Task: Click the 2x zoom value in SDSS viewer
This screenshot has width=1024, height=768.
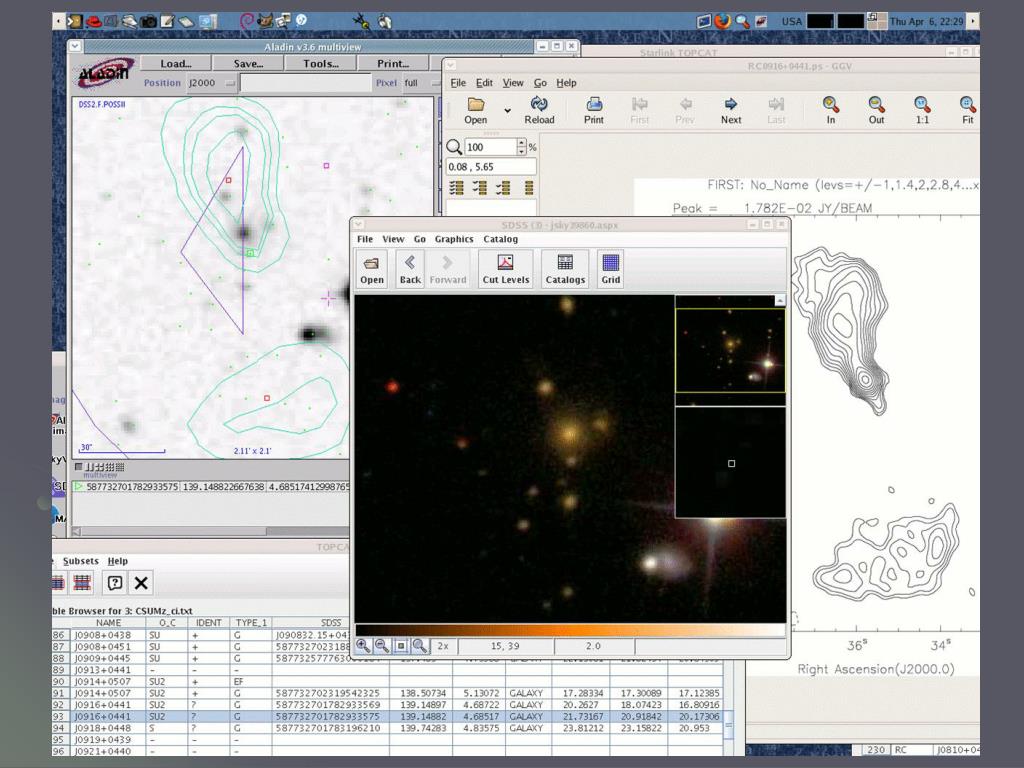Action: click(x=443, y=646)
